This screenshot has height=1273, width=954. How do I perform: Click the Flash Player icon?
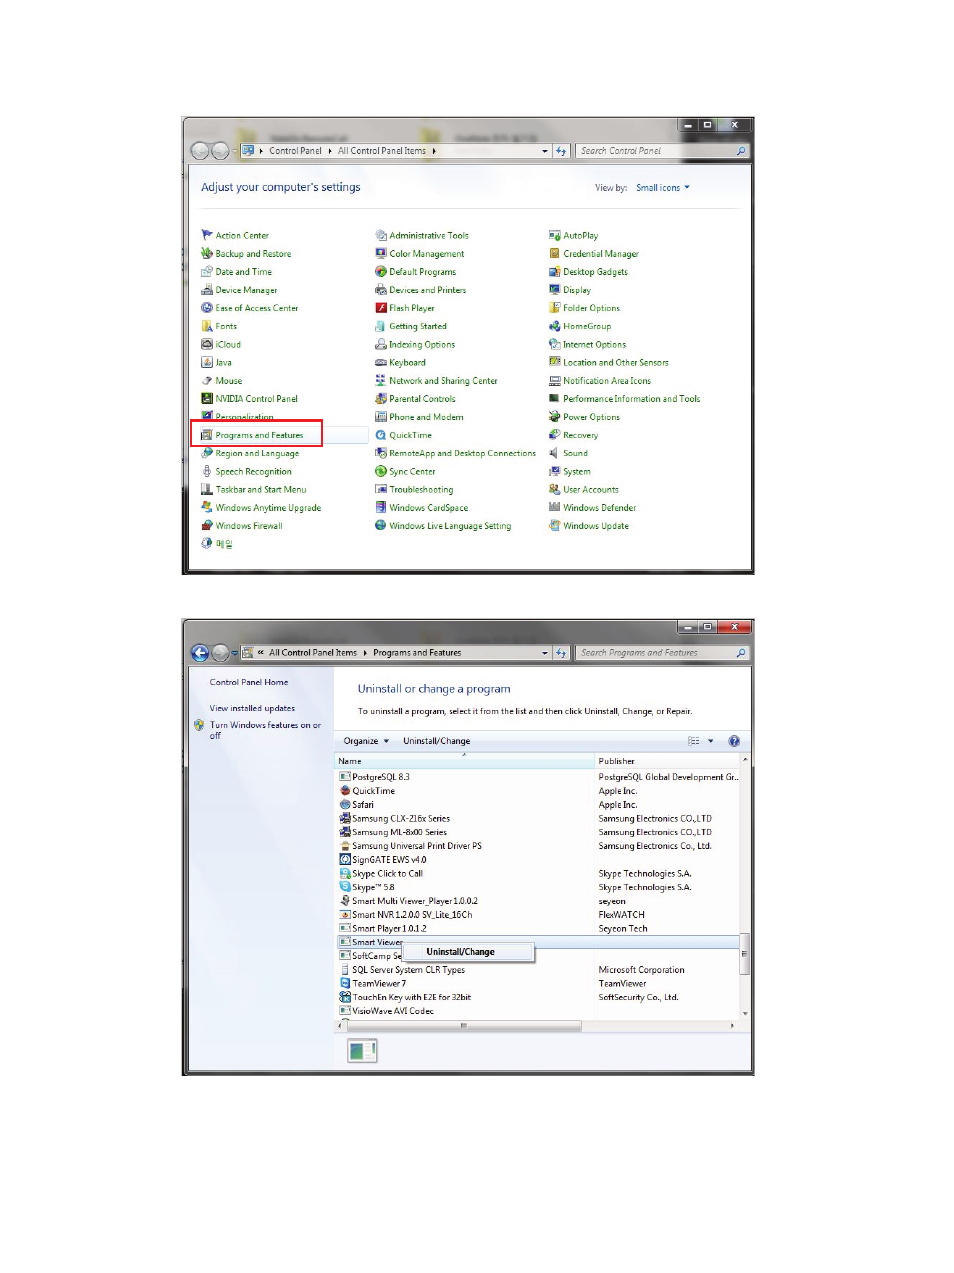381,308
